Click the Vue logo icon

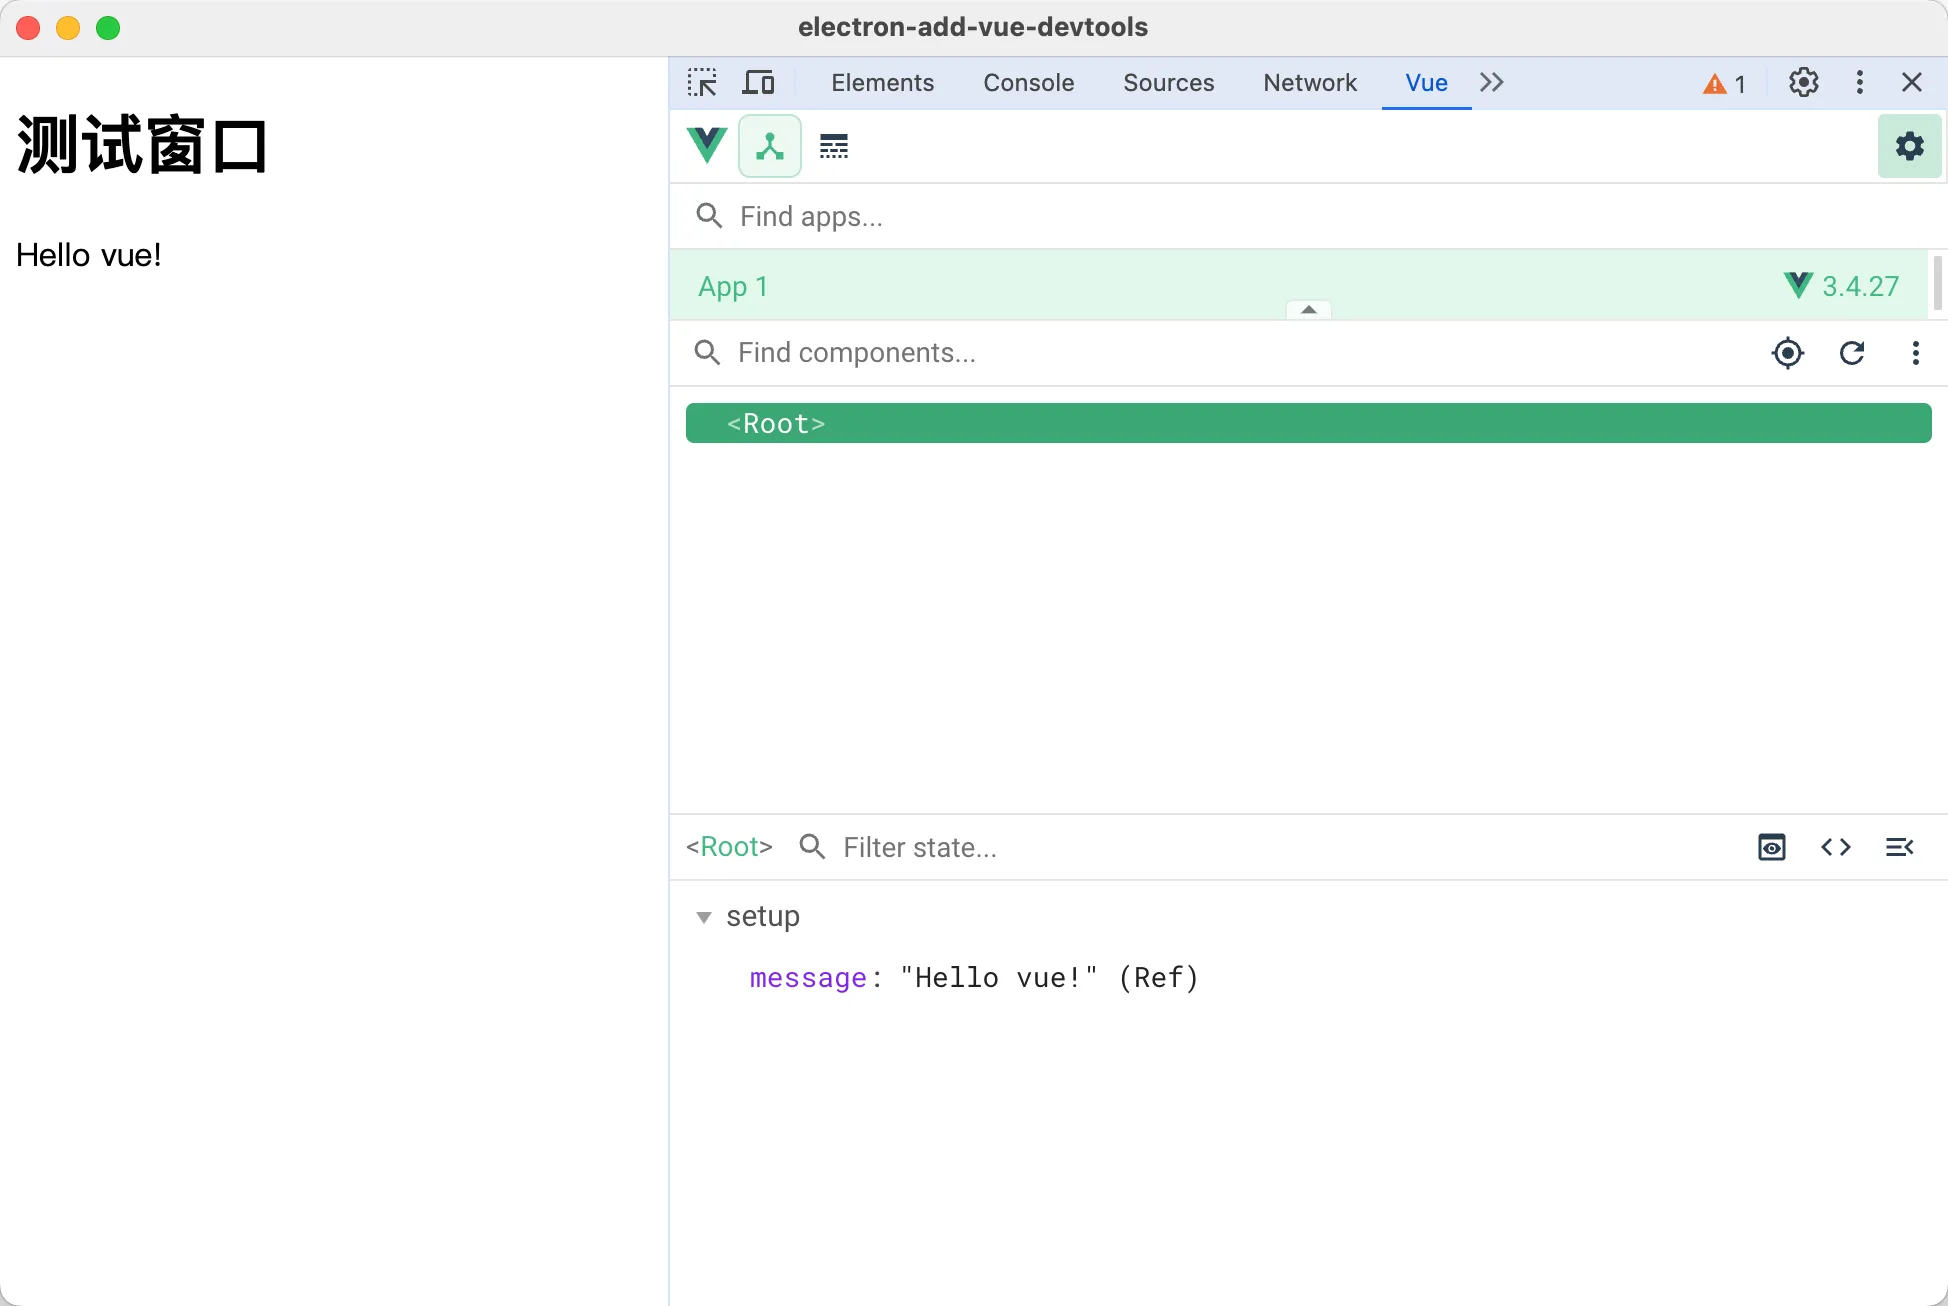tap(707, 146)
